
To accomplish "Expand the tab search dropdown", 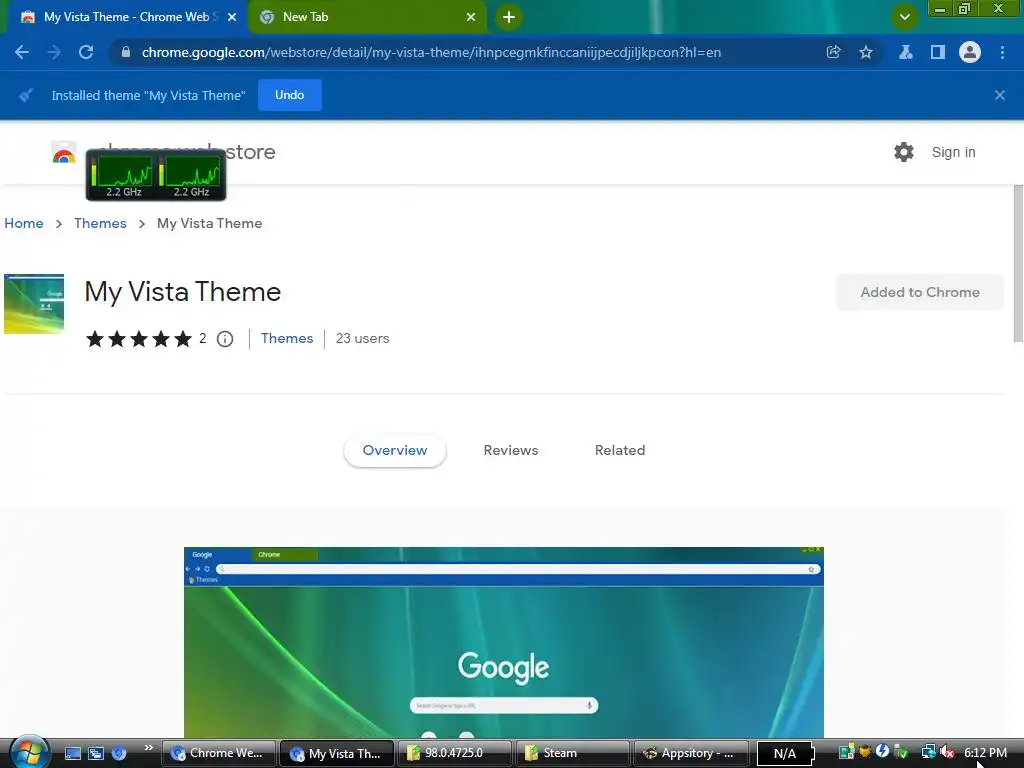I will click(x=904, y=17).
